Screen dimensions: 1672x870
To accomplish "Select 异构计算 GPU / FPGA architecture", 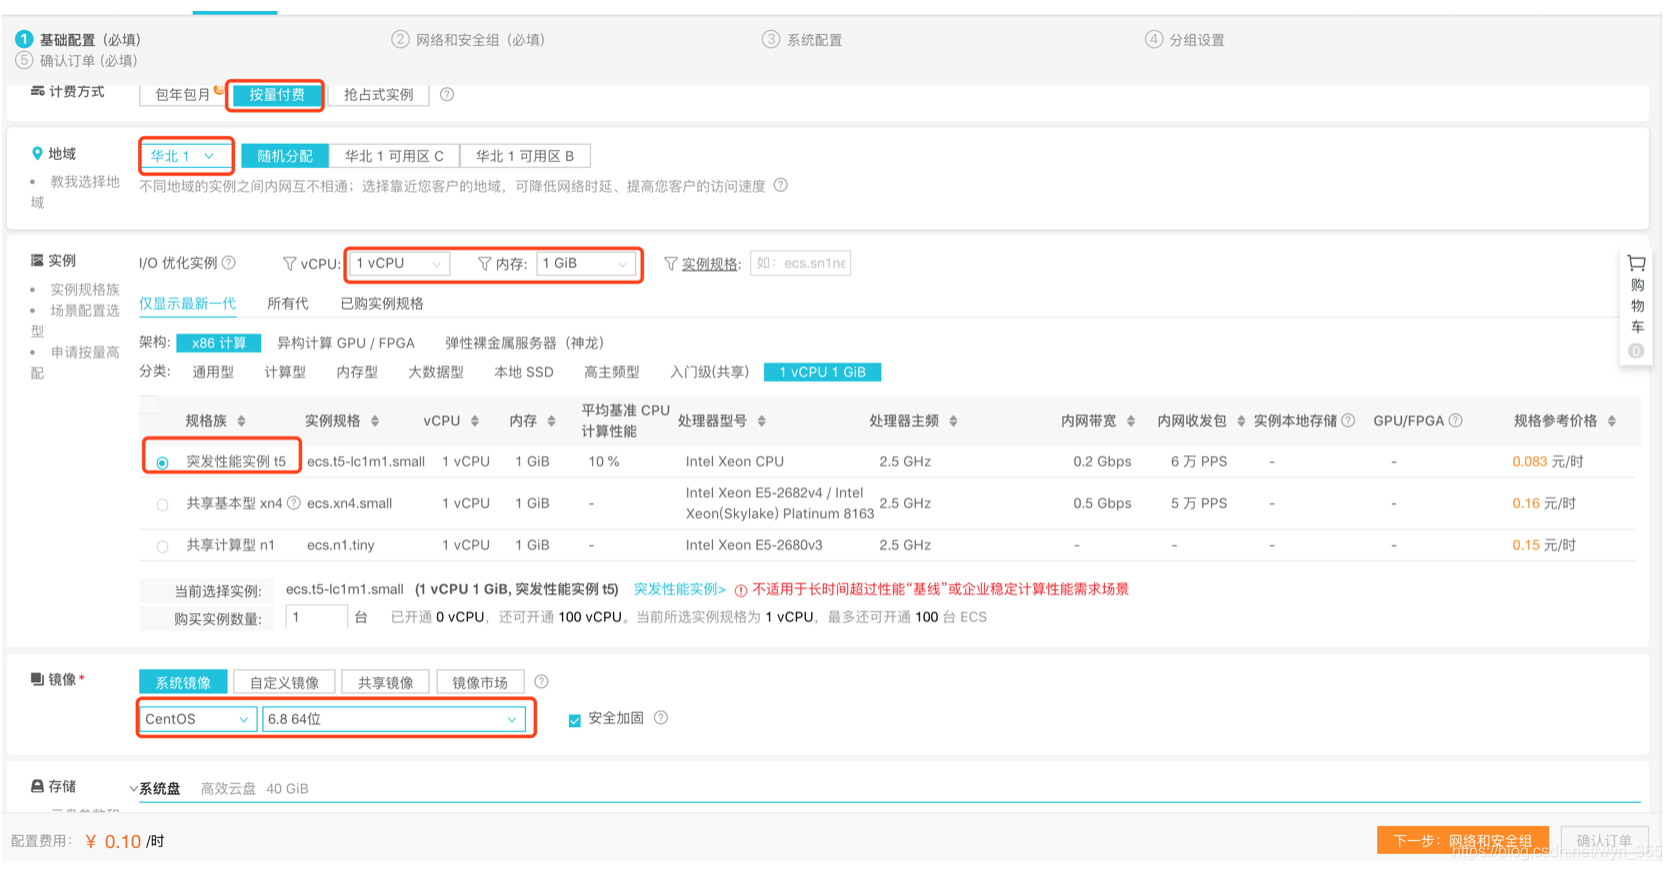I will click(x=346, y=343).
